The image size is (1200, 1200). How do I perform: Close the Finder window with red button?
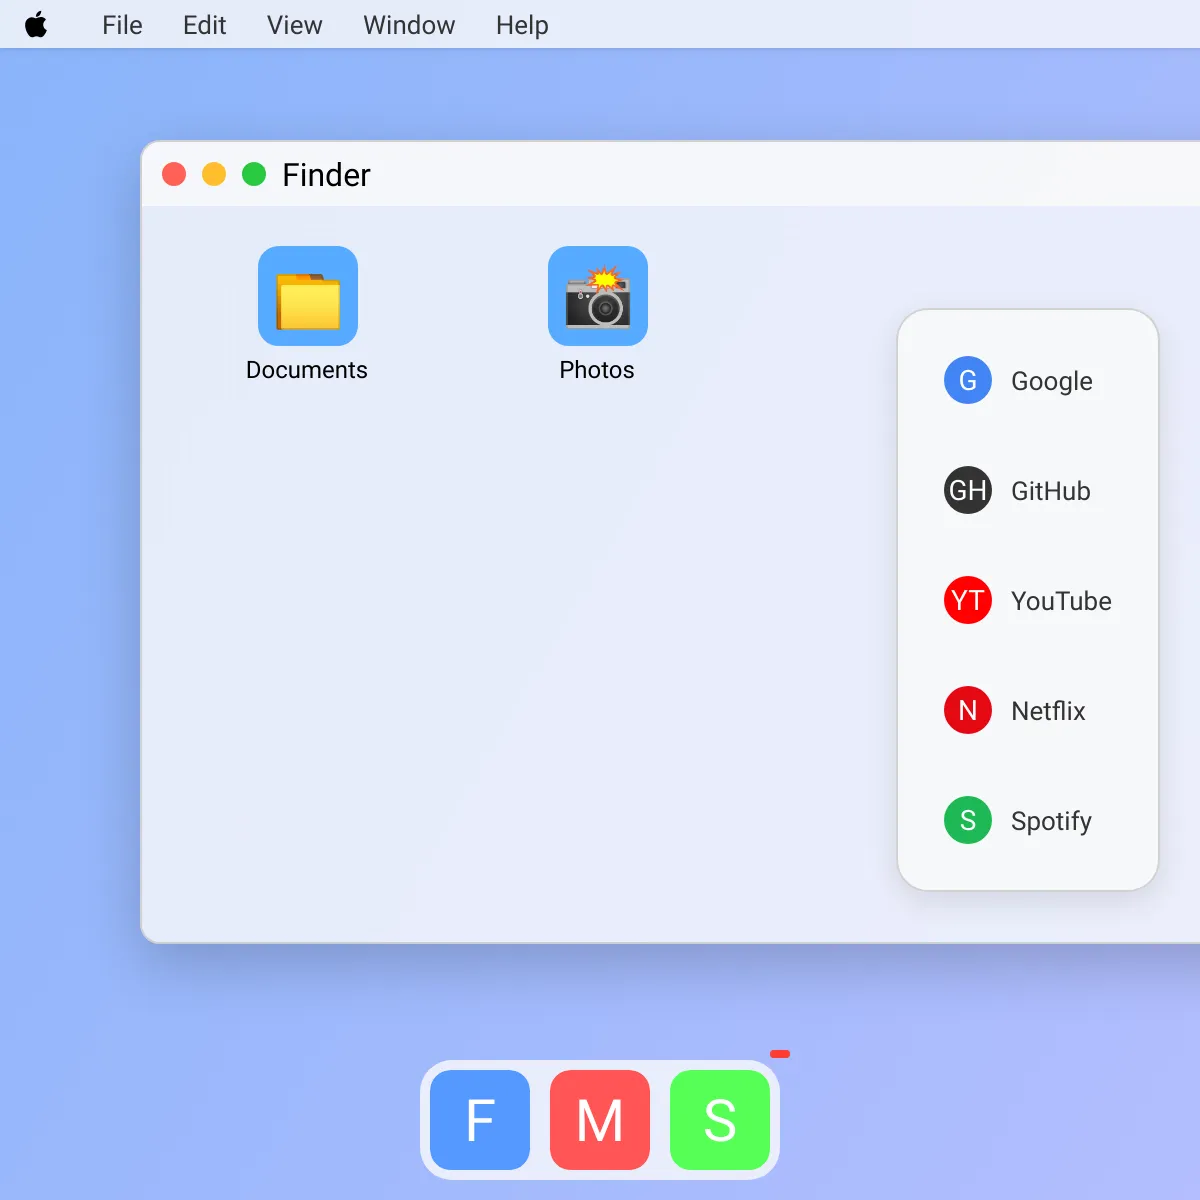174,174
